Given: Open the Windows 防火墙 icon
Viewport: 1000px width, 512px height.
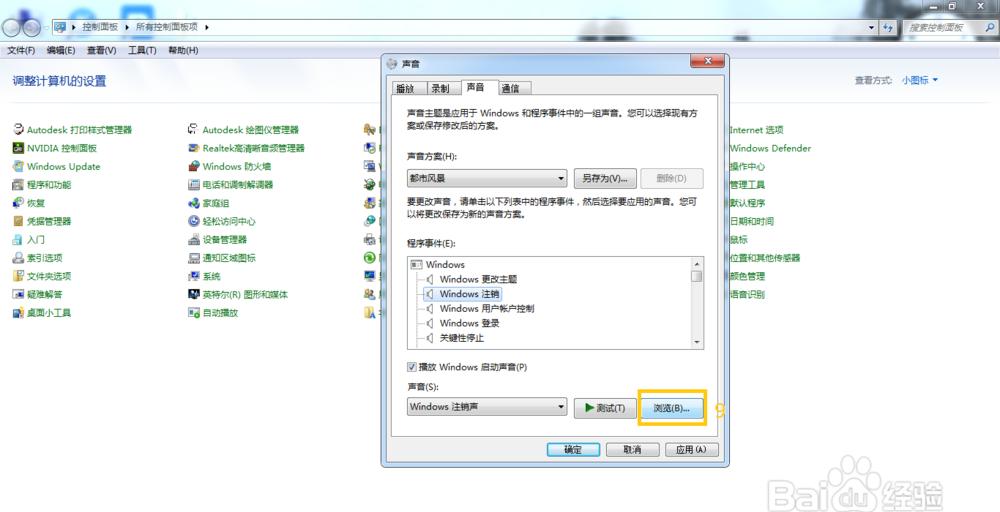Looking at the screenshot, I should (193, 166).
